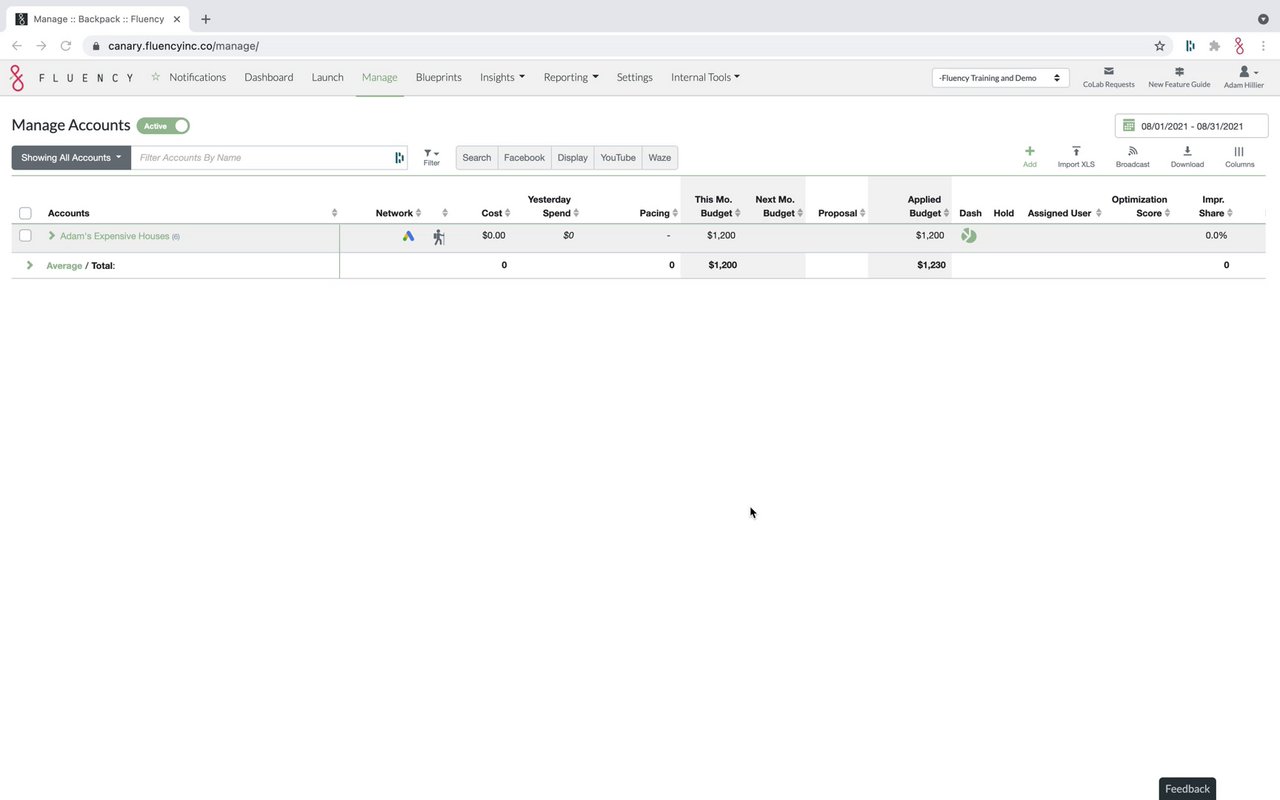
Task: Sort by Applied Budget arrows
Action: click(946, 213)
